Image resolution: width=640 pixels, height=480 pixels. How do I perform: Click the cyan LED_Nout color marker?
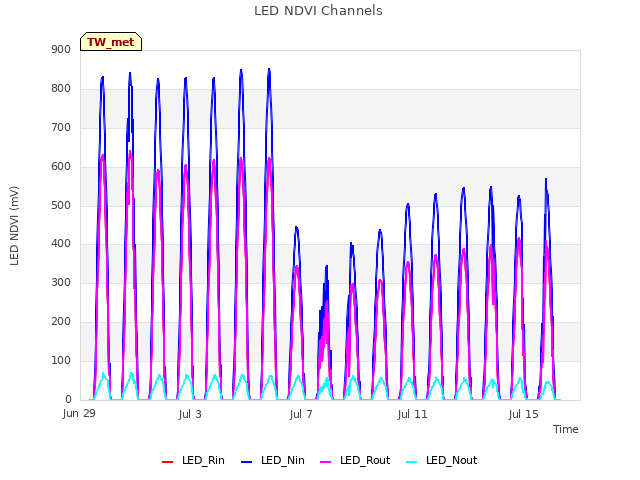coord(412,462)
